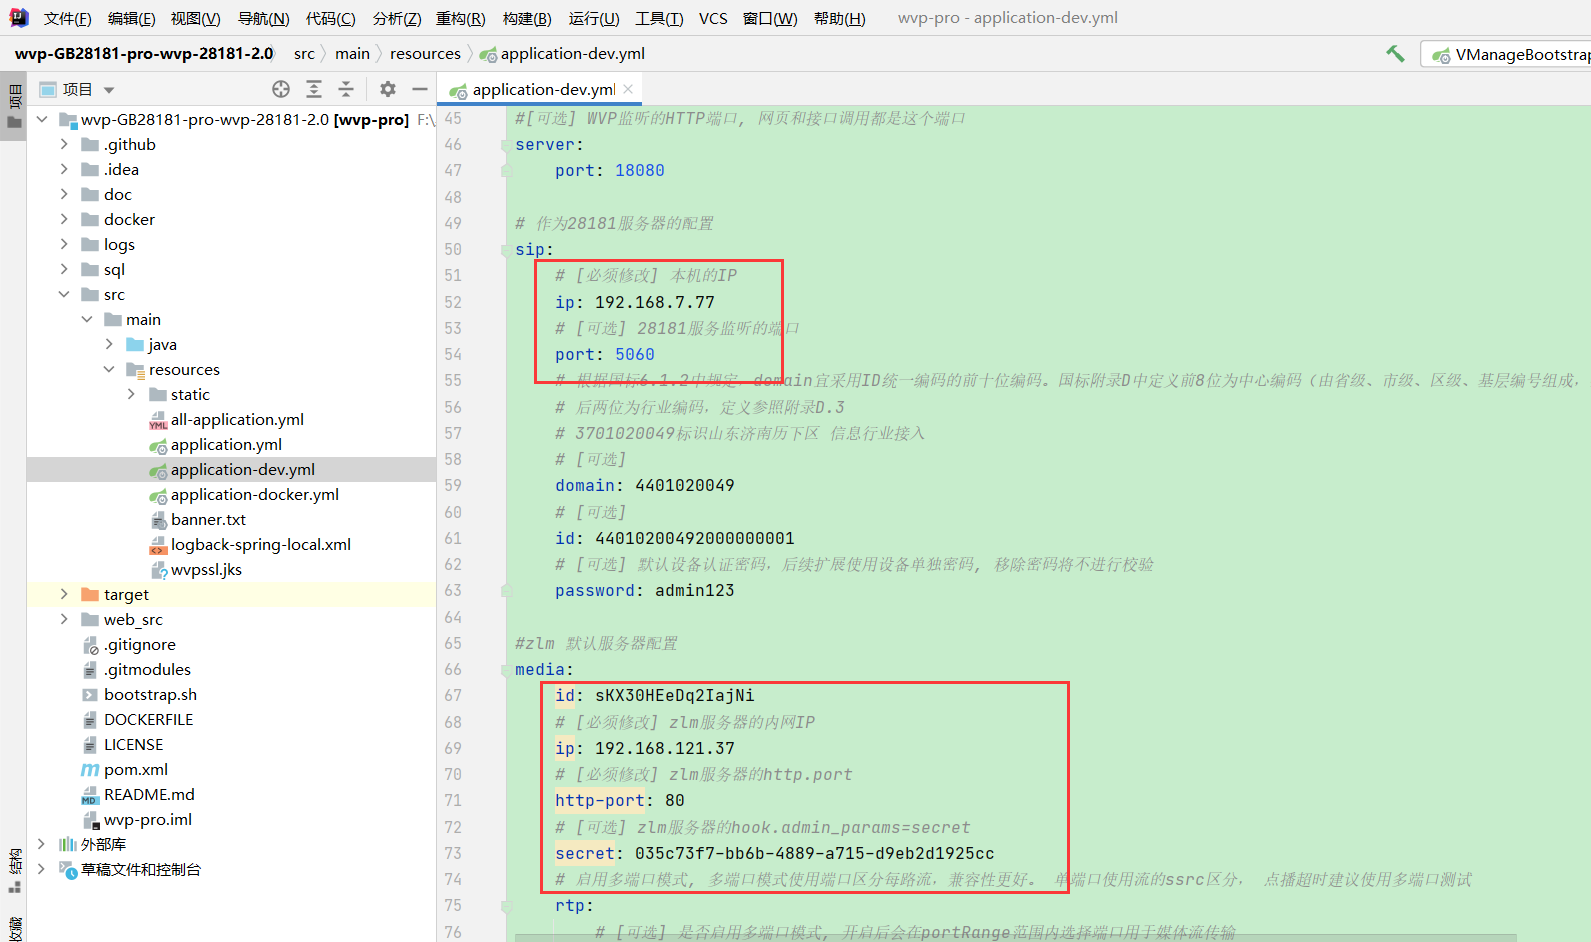This screenshot has height=942, width=1591.
Task: Open the VCS menu
Action: pyautogui.click(x=713, y=18)
